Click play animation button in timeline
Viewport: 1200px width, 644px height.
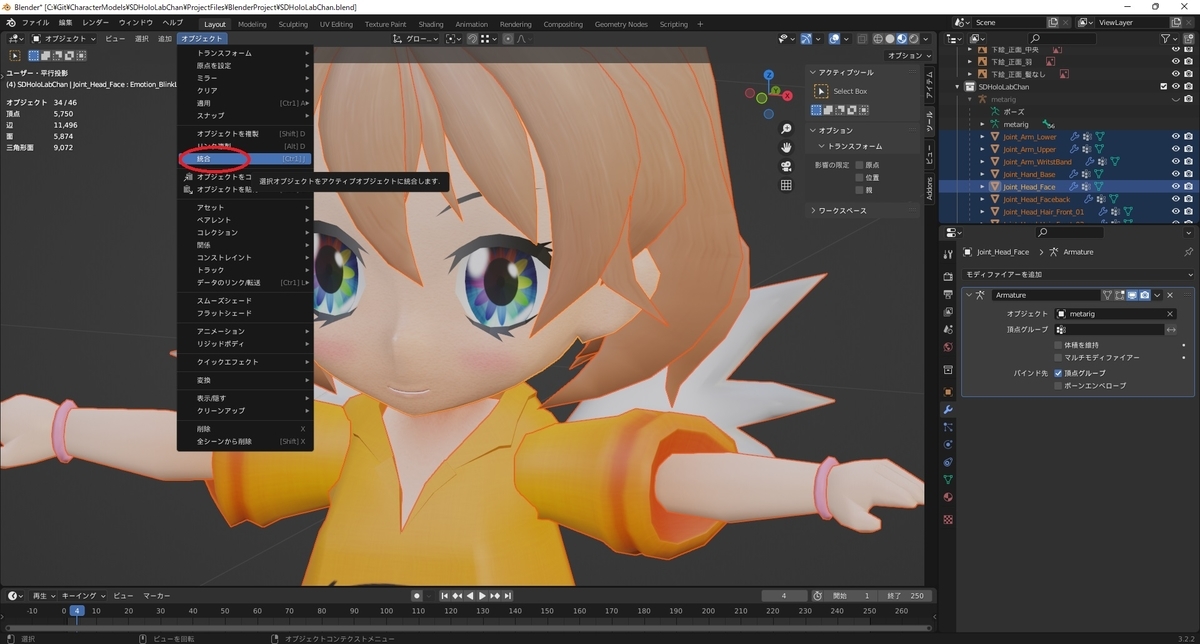482,596
